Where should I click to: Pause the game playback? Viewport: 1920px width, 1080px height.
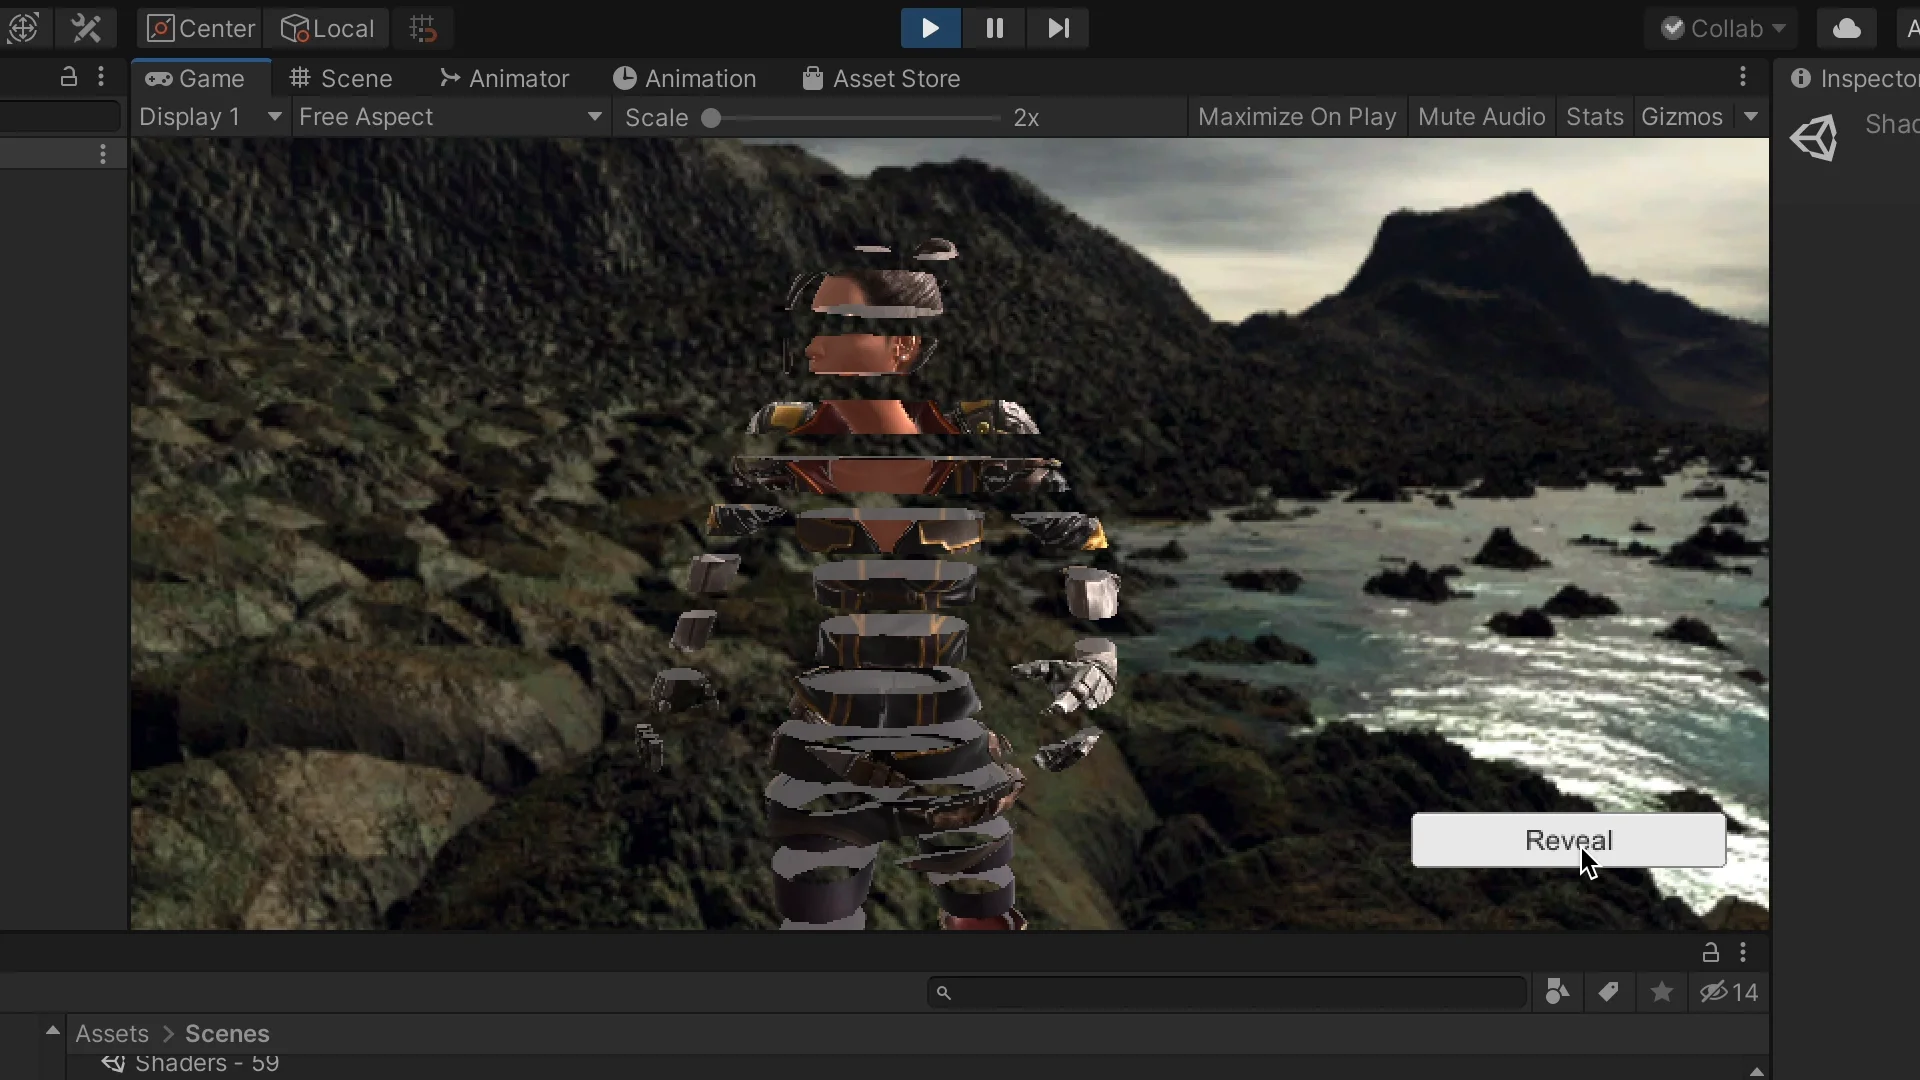[x=994, y=28]
